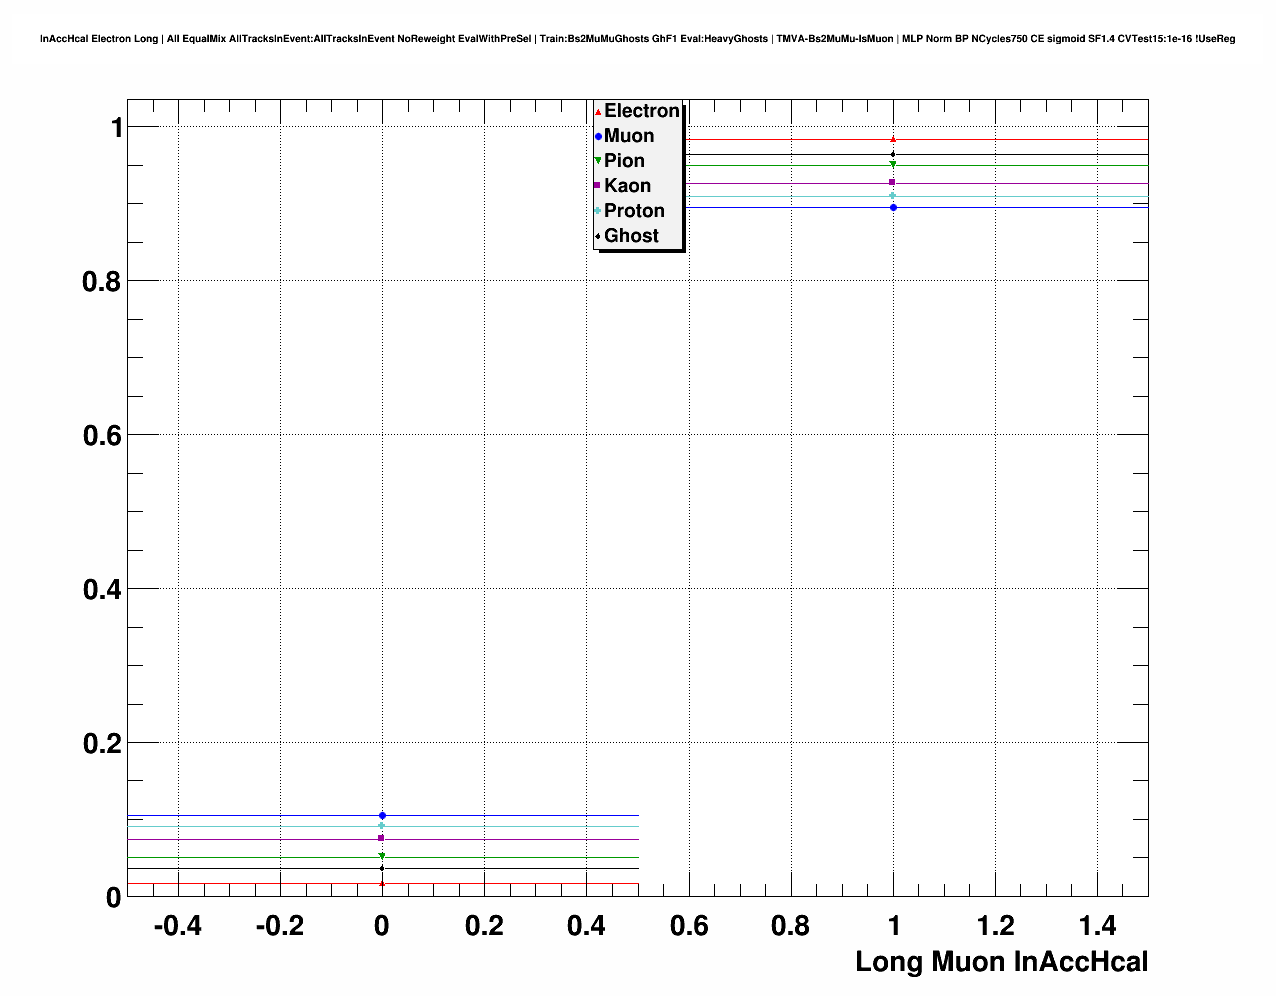This screenshot has height=996, width=1276.
Task: Click the Proton legend entry
Action: click(630, 211)
